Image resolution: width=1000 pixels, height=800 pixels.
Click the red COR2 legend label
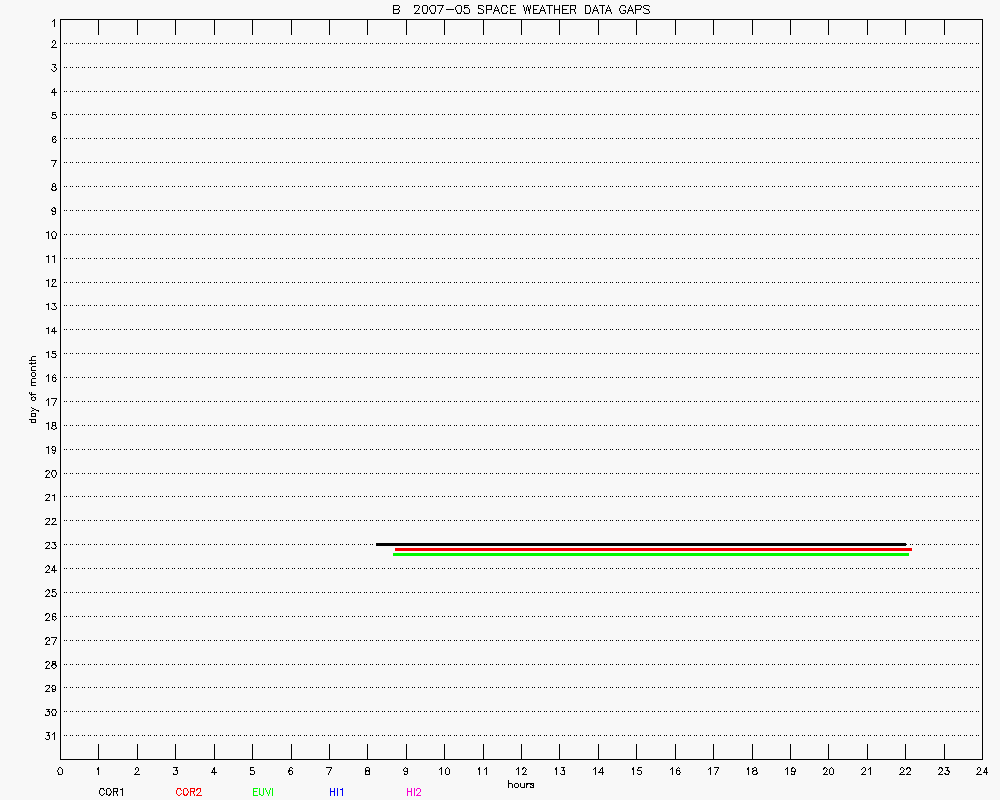tap(188, 792)
